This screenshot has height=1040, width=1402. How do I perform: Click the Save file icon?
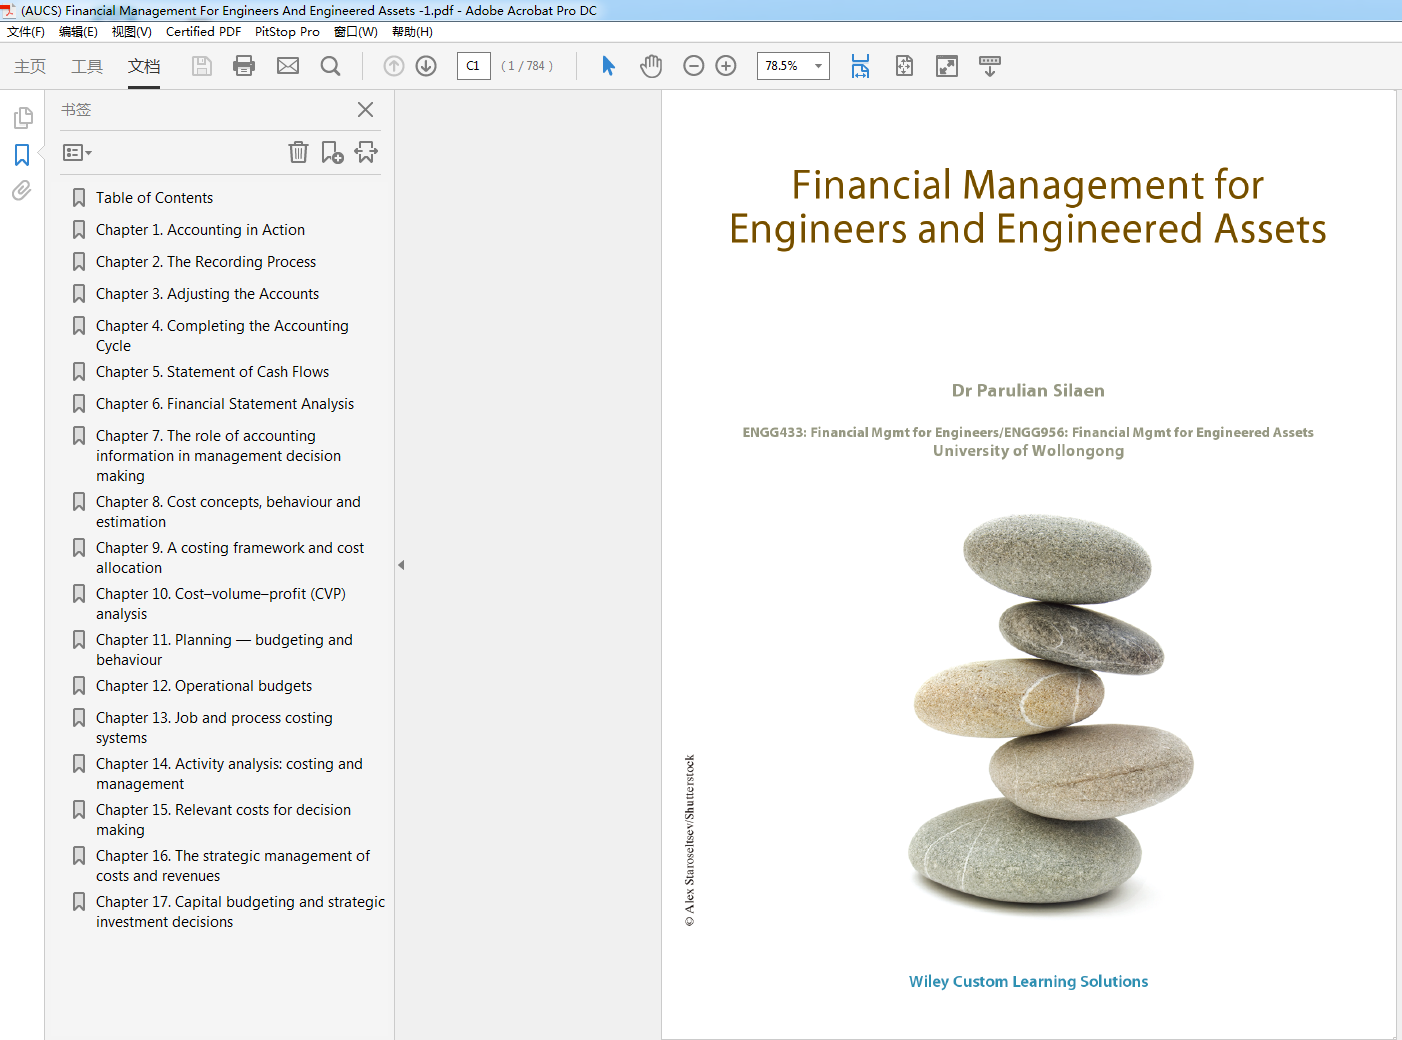[x=202, y=66]
